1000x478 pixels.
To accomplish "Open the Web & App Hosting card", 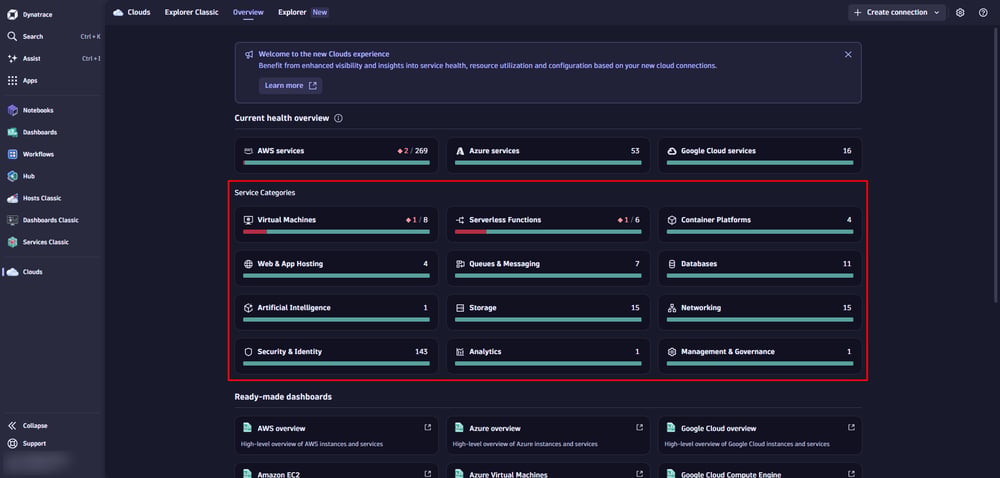I will pos(337,268).
